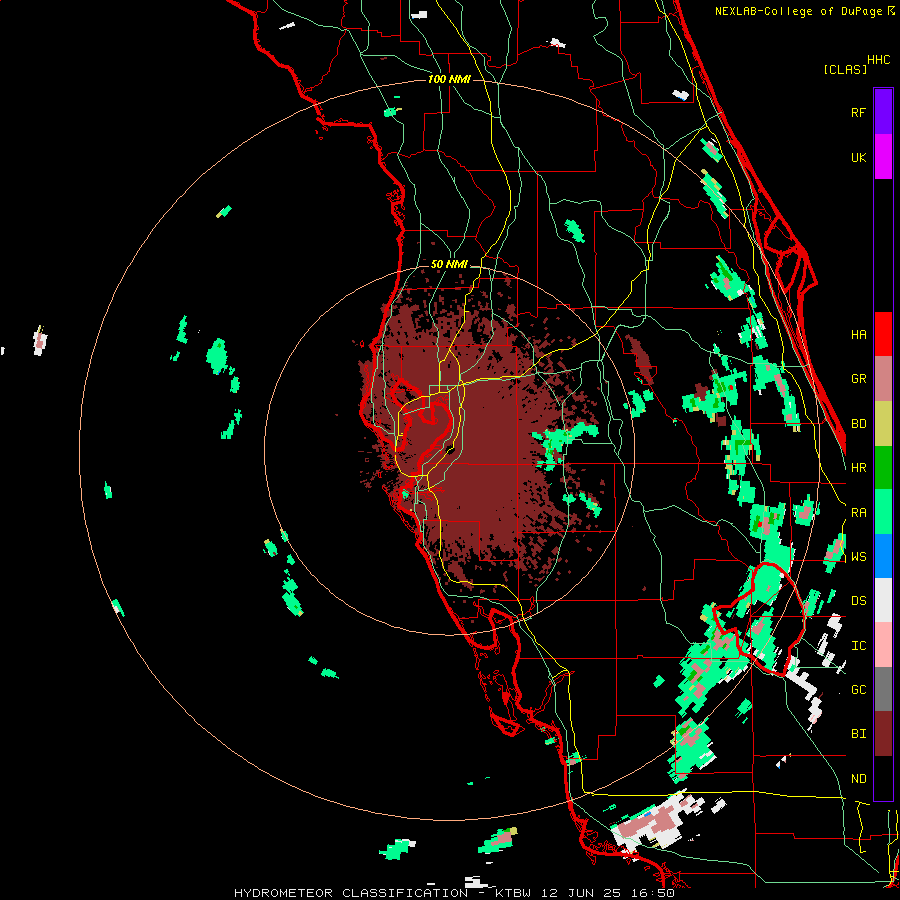Viewport: 900px width, 900px height.
Task: Select the 'BI' legend label
Action: tap(858, 734)
